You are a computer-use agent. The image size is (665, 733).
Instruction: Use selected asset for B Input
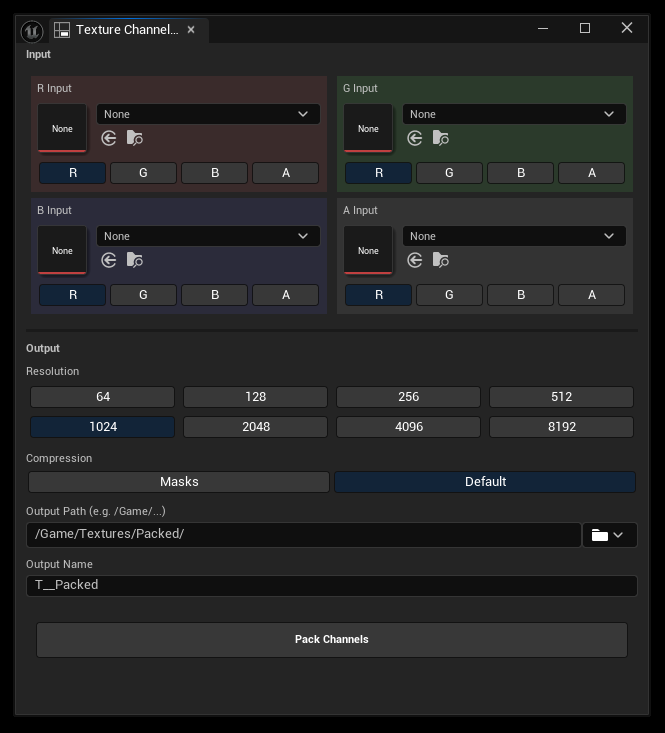(109, 260)
